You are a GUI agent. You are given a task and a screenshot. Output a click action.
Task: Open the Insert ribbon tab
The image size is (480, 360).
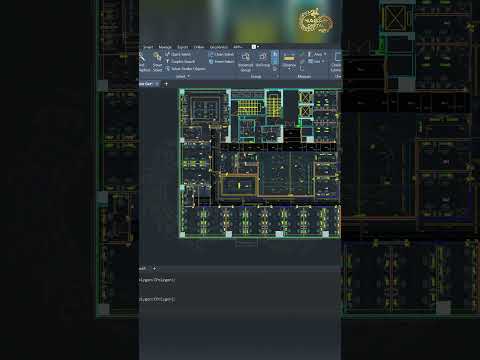pyautogui.click(x=148, y=47)
